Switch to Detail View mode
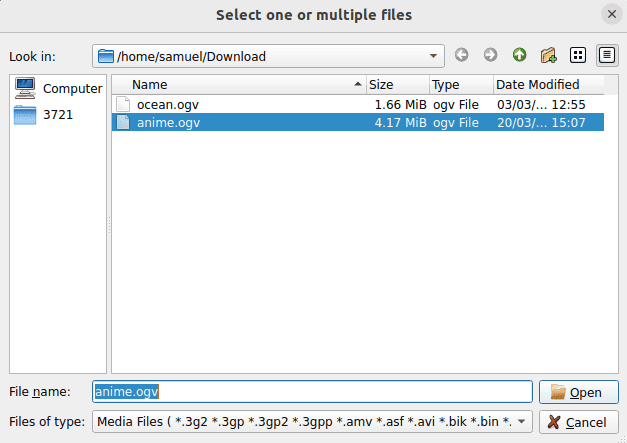627x443 pixels. [606, 55]
